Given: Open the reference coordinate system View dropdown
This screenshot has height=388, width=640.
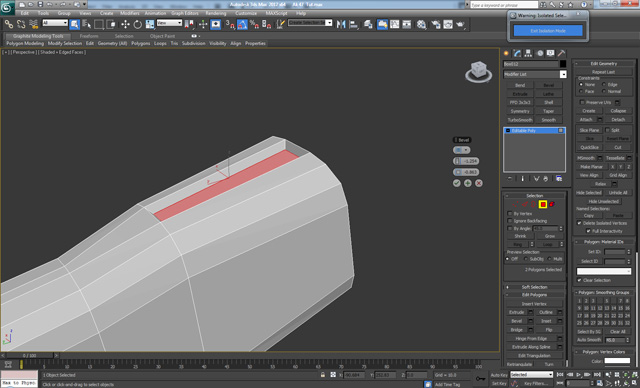Looking at the screenshot, I should pos(169,23).
